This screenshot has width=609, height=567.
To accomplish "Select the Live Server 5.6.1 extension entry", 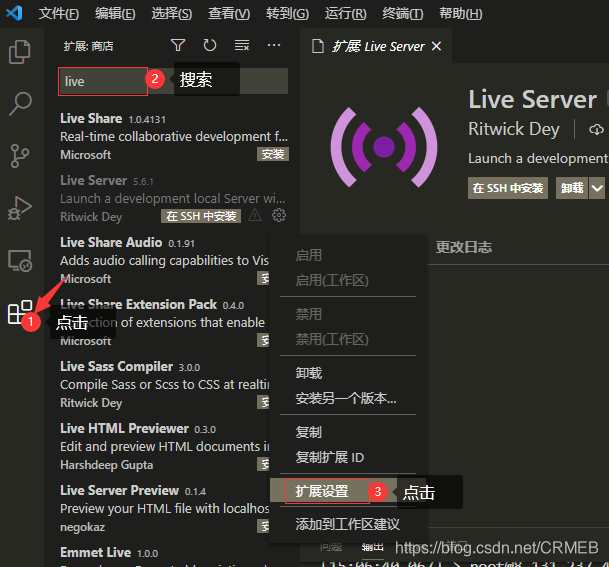I will (174, 198).
